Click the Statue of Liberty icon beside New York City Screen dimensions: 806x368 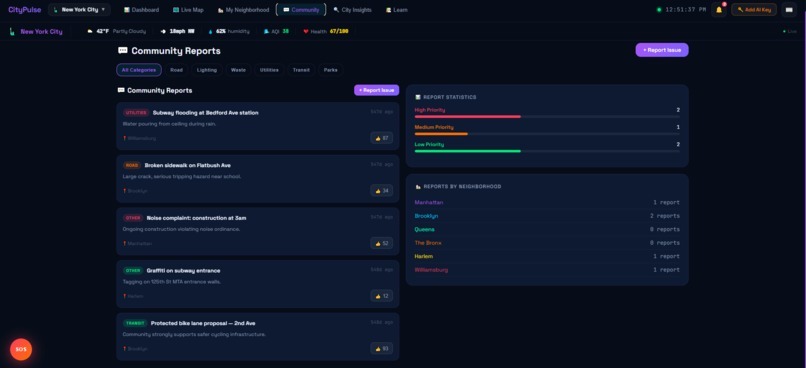(12, 31)
